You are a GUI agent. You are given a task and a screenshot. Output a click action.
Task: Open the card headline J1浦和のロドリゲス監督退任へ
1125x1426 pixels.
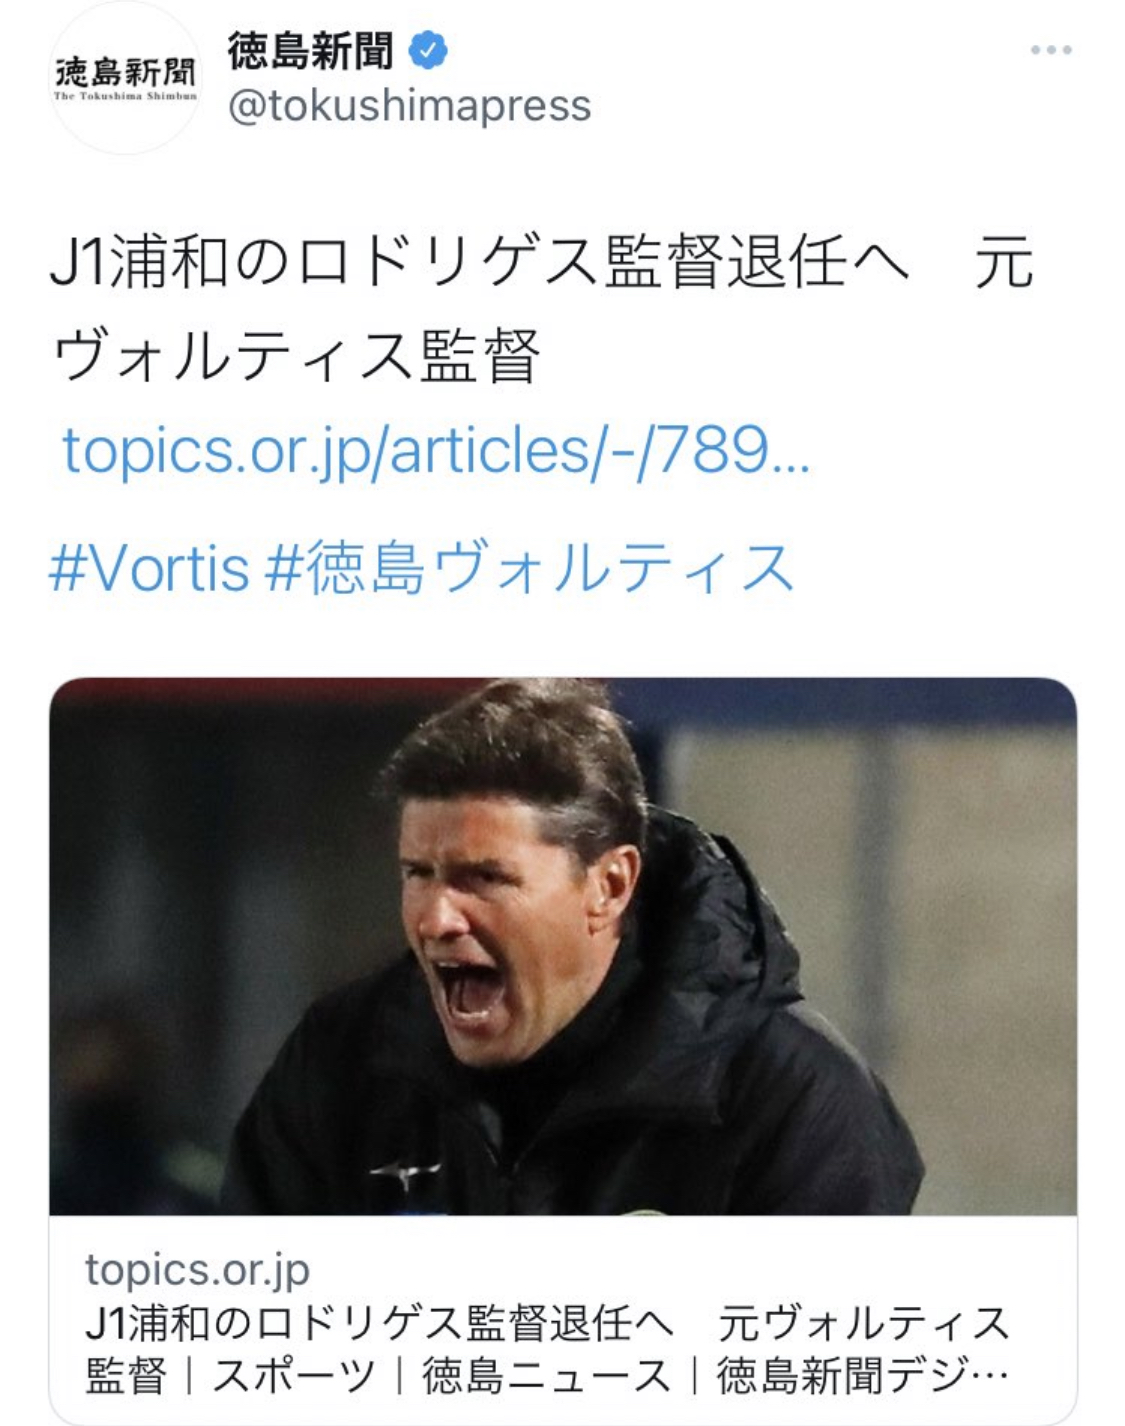tap(379, 1323)
